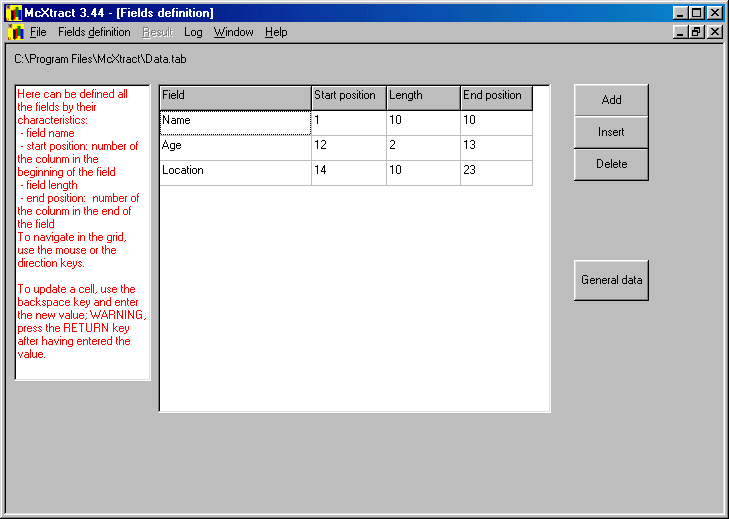Click the red help instructions text box

[83, 233]
